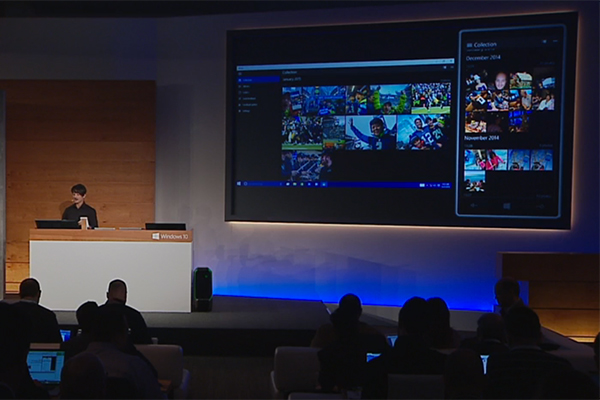Click the January 2015 date heading

[292, 79]
